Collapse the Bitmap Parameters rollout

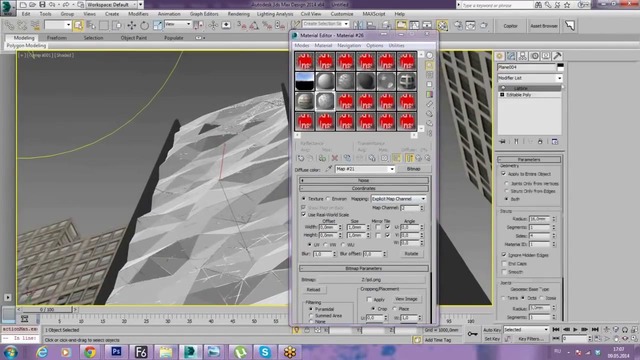(x=364, y=269)
